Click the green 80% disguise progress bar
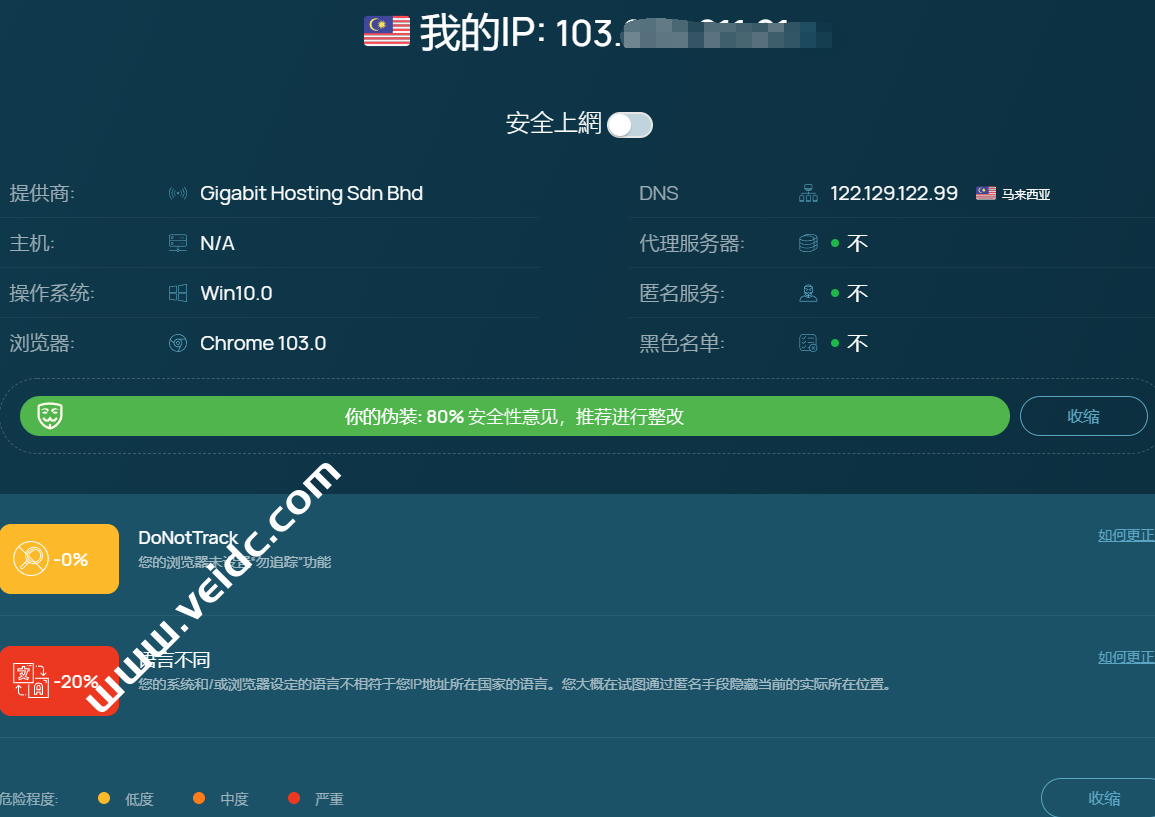Image resolution: width=1155 pixels, height=817 pixels. click(514, 416)
